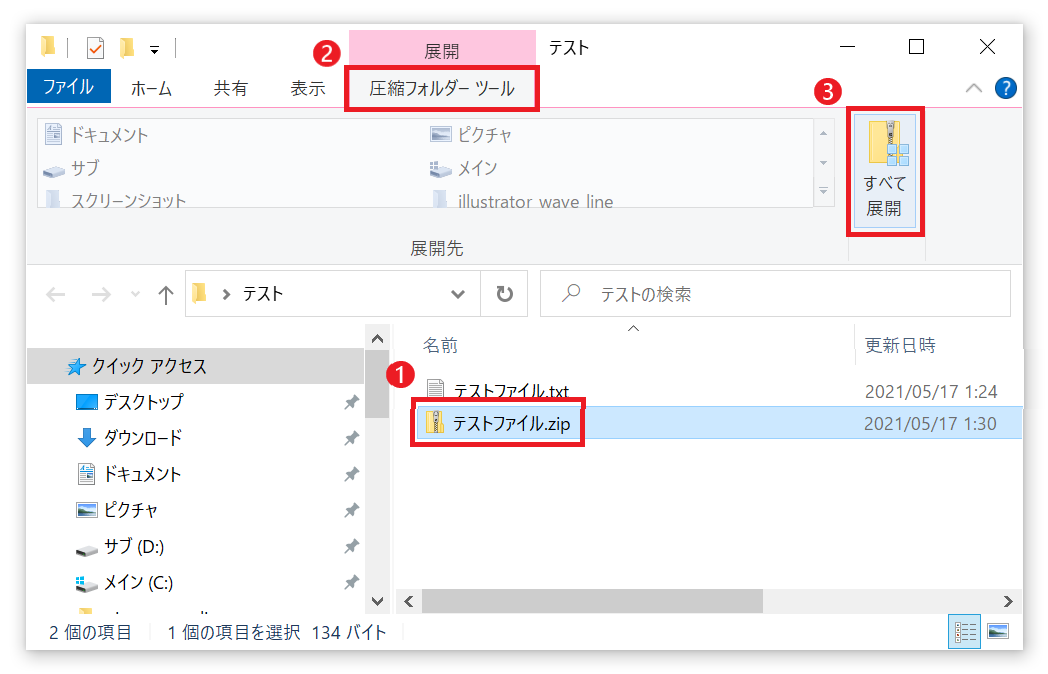This screenshot has width=1048, height=674.
Task: Open the 圧縮フォルダー ツール tab
Action: pyautogui.click(x=441, y=88)
